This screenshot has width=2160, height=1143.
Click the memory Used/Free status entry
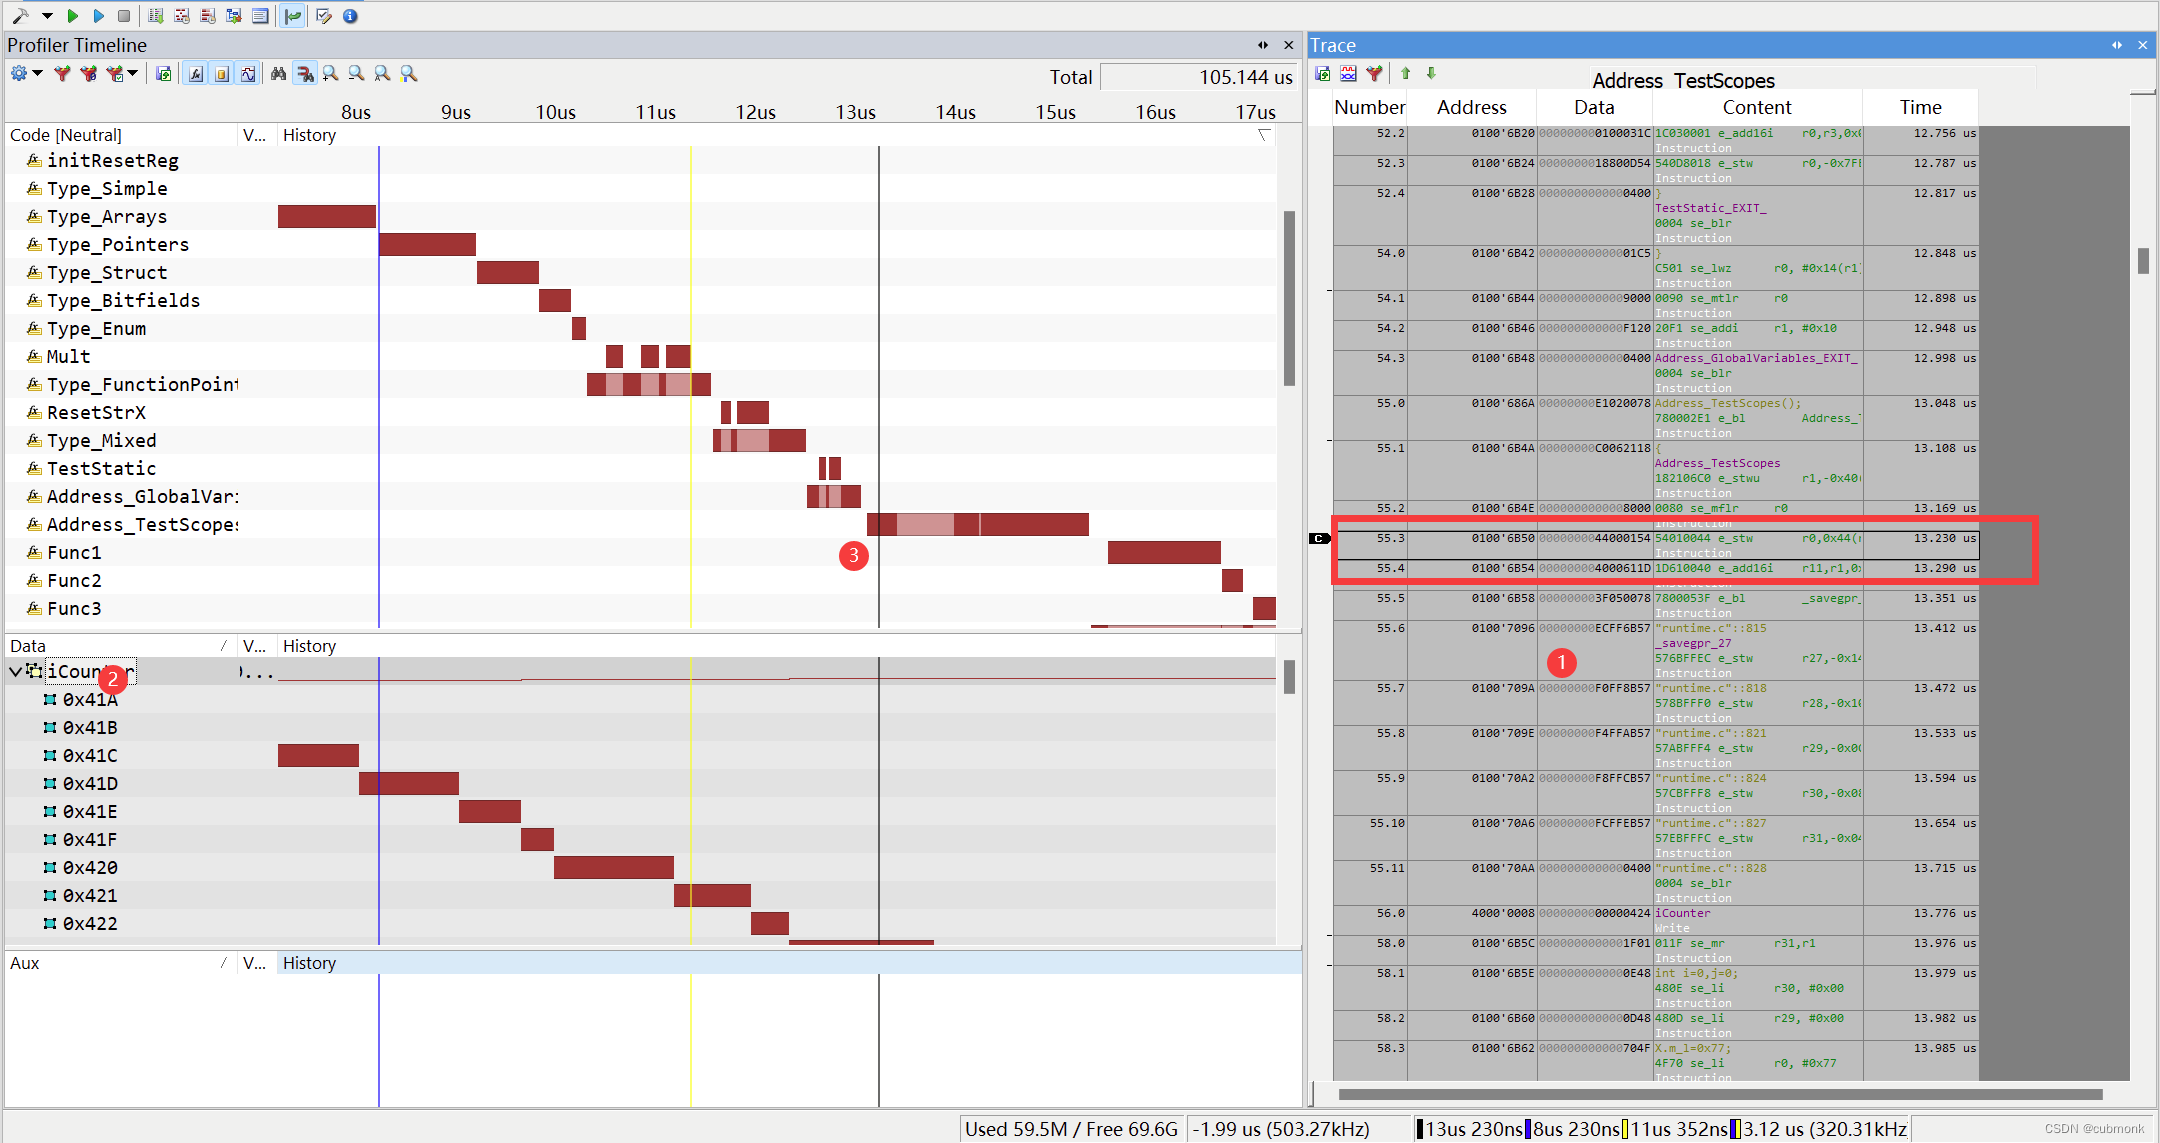(1071, 1129)
